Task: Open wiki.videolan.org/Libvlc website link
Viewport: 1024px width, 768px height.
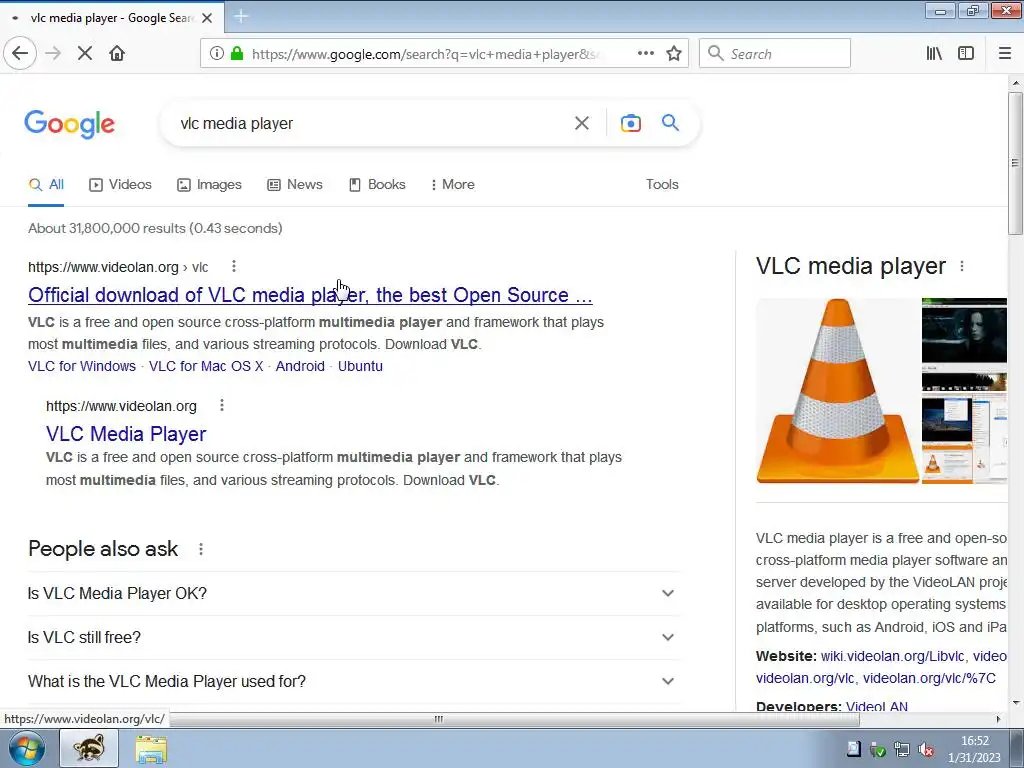Action: [x=892, y=656]
